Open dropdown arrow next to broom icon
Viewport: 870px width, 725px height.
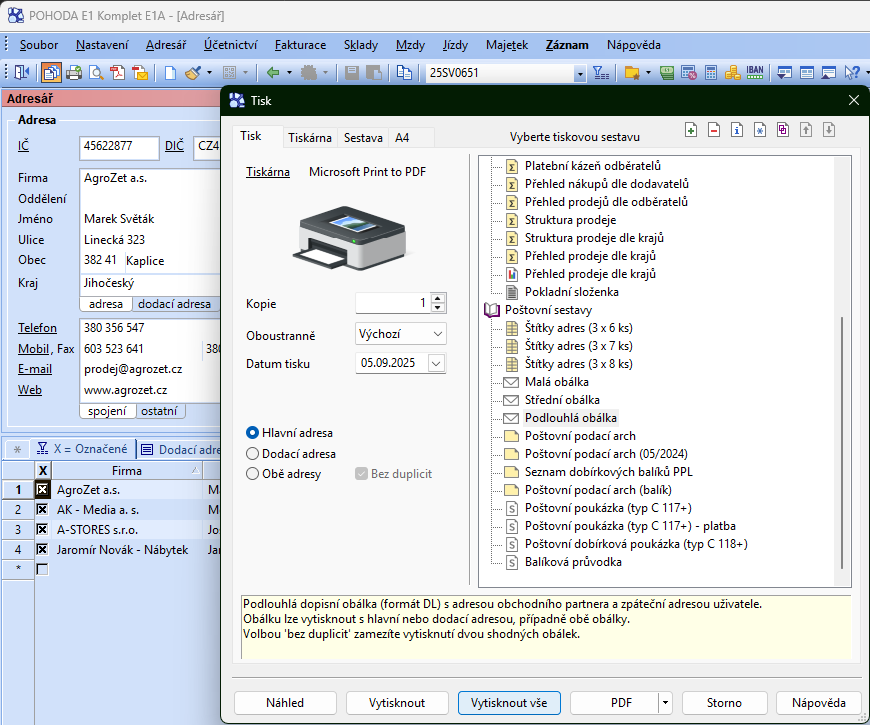[209, 73]
